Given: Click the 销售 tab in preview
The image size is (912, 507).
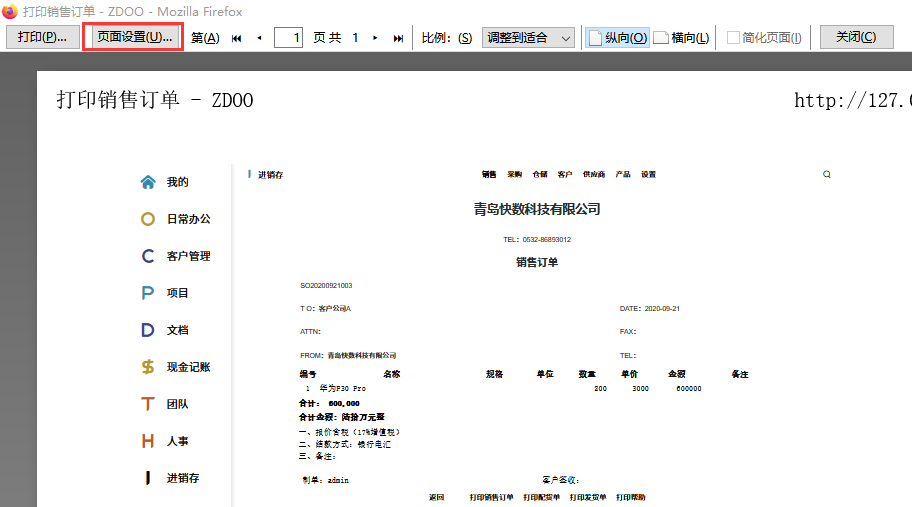Looking at the screenshot, I should click(489, 174).
